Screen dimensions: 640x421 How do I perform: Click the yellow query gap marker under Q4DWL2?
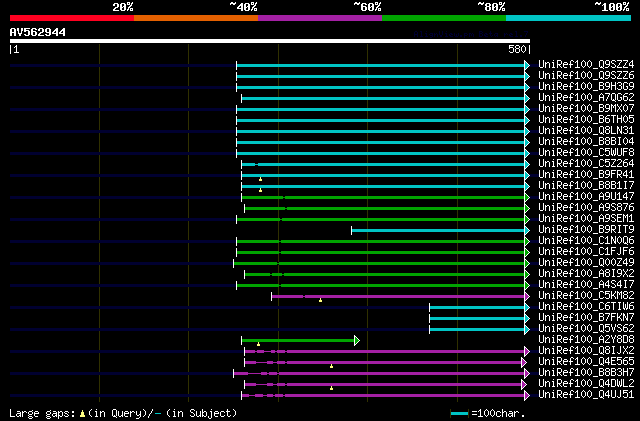[331, 388]
